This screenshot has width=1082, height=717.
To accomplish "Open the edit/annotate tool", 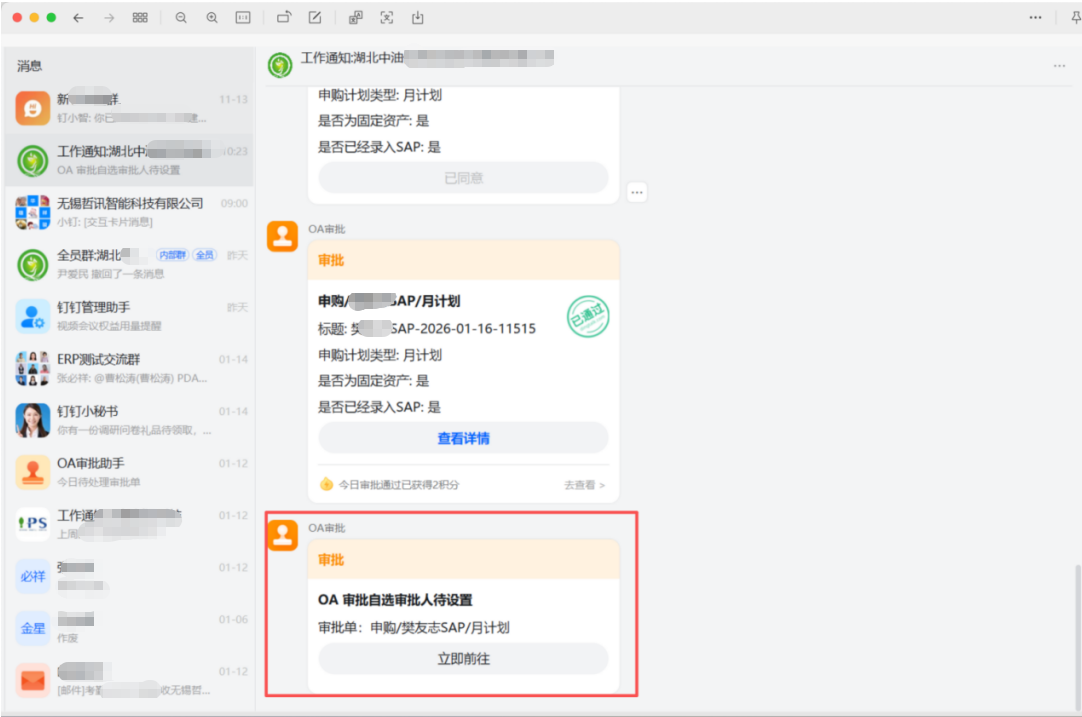I will point(315,18).
